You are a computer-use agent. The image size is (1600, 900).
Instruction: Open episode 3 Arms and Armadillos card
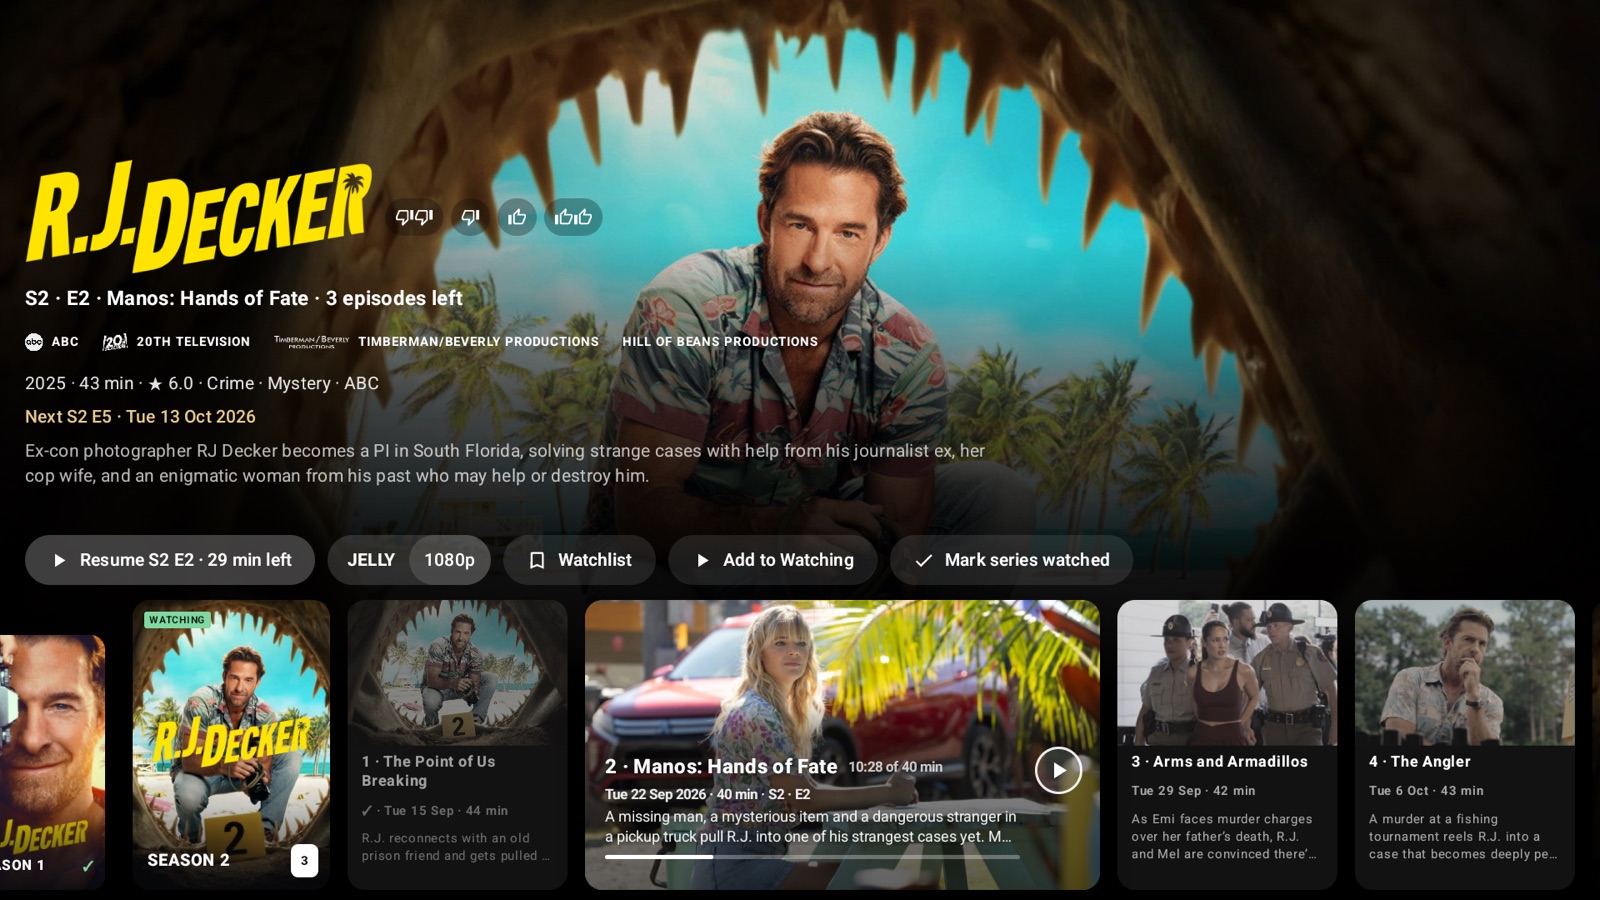coord(1227,745)
